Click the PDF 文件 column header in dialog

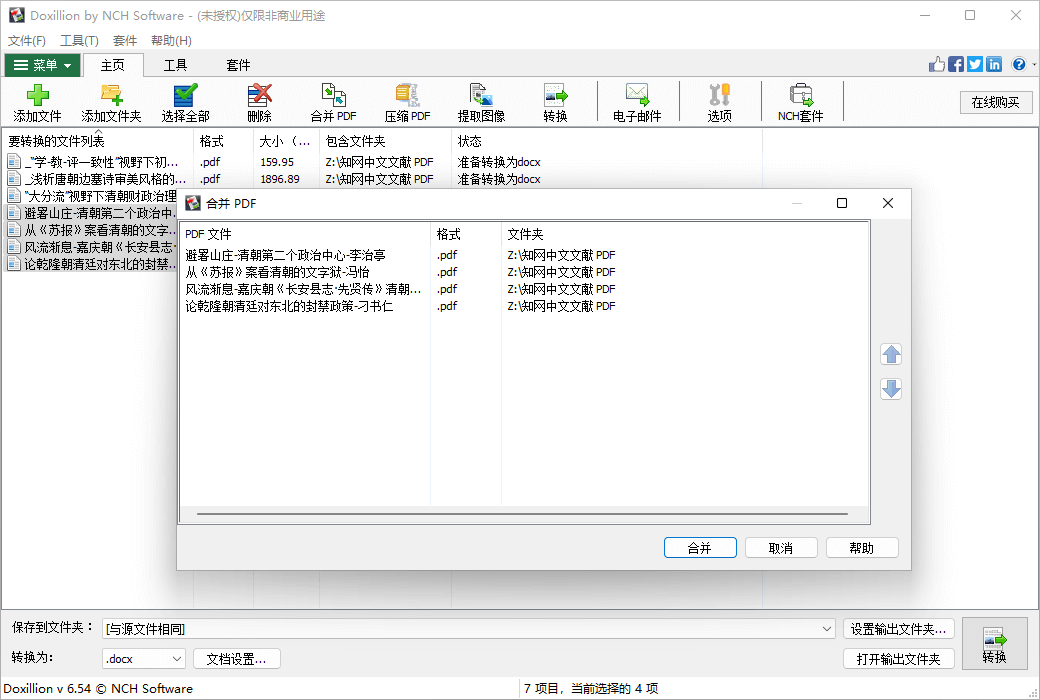305,234
